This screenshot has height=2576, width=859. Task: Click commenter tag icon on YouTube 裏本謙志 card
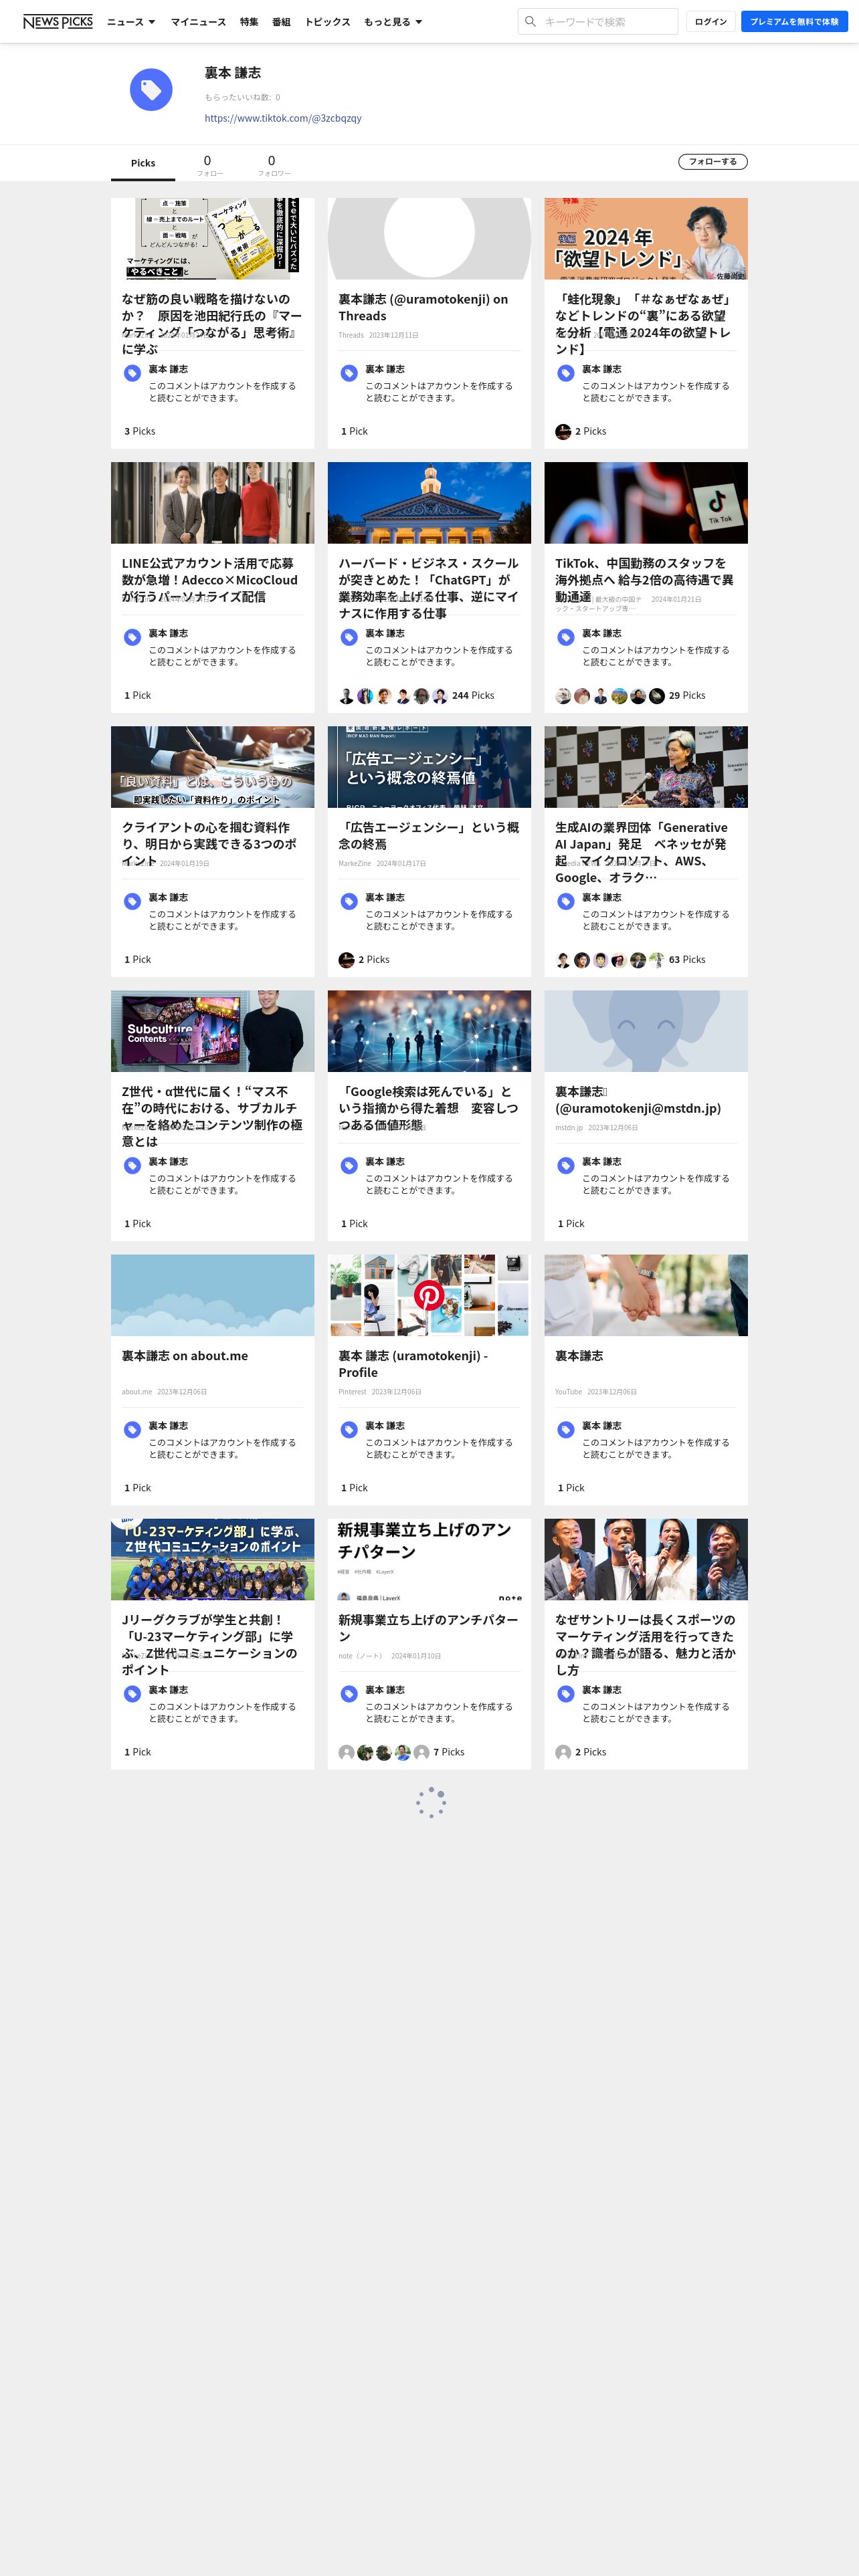click(566, 1429)
